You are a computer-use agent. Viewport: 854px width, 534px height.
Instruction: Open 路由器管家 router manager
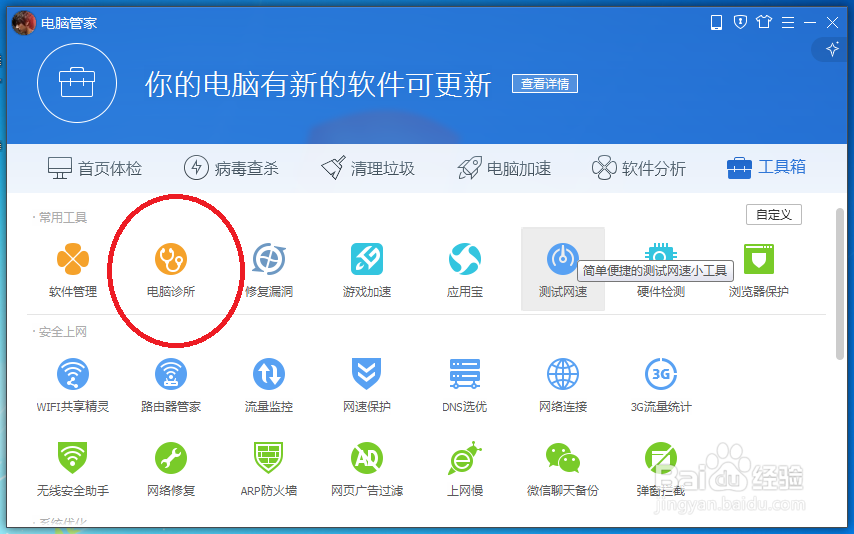point(170,385)
